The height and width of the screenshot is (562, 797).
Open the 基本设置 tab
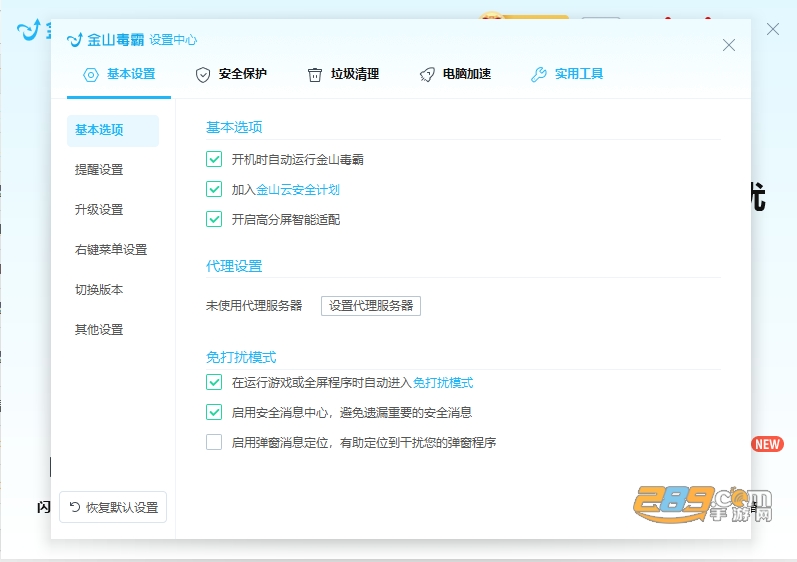[x=119, y=74]
